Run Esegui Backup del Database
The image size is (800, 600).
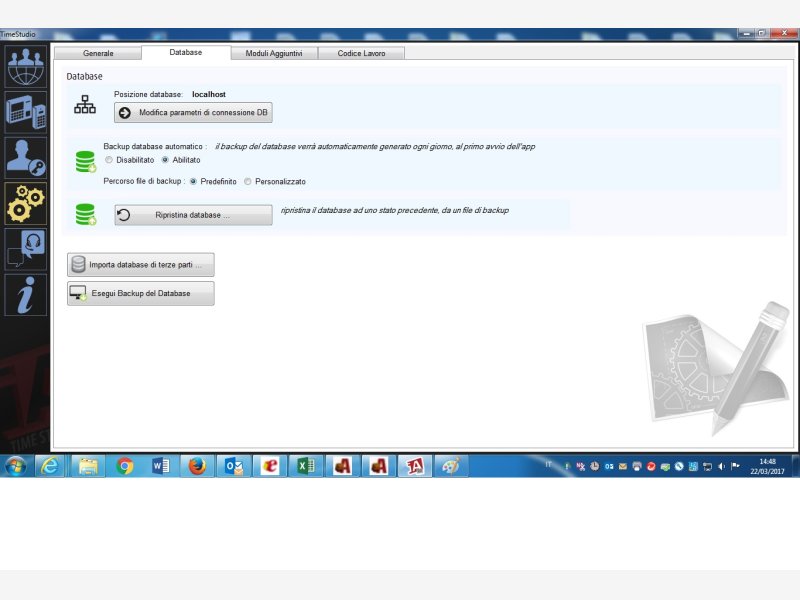140,293
